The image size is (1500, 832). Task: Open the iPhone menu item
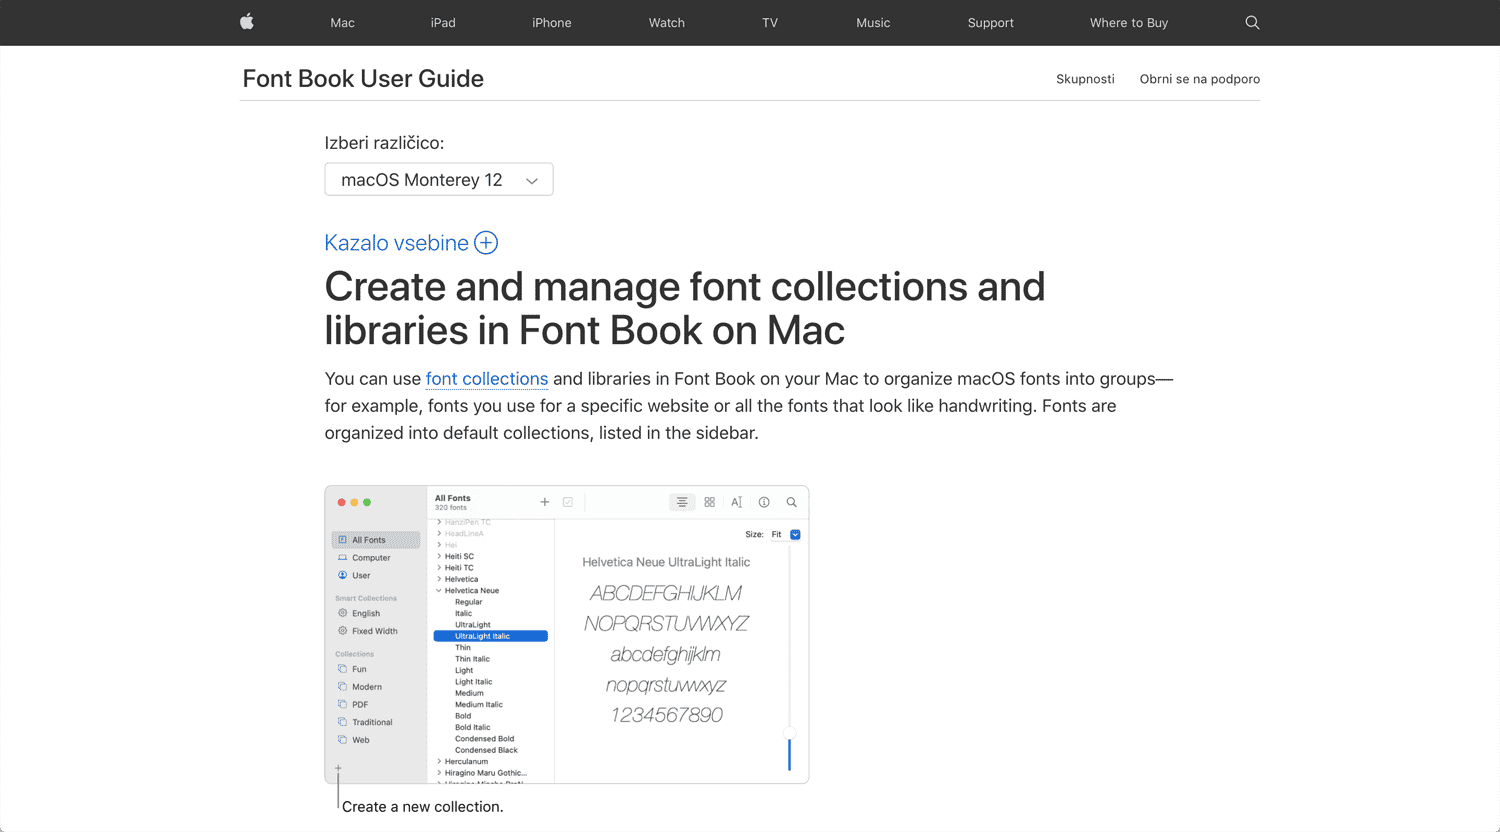552,23
